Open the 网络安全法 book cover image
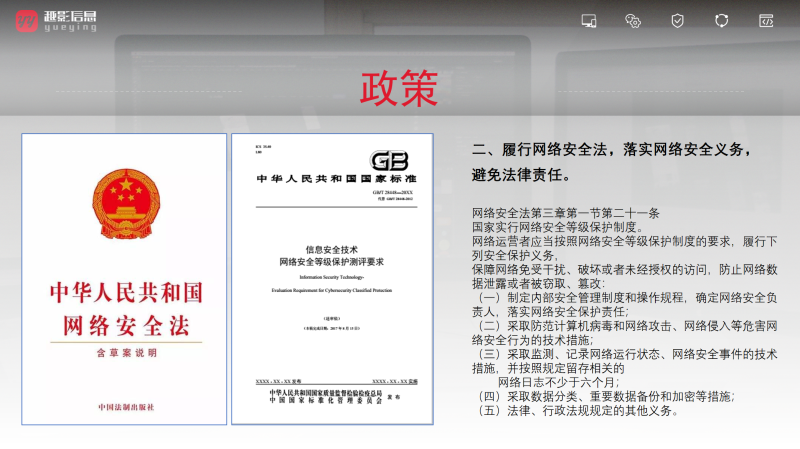Image resolution: width=800 pixels, height=449 pixels. [x=124, y=279]
